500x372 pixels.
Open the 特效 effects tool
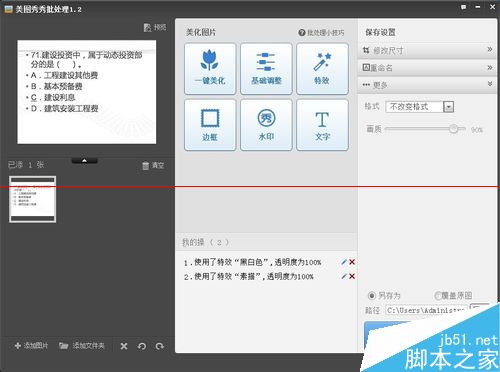[x=322, y=69]
